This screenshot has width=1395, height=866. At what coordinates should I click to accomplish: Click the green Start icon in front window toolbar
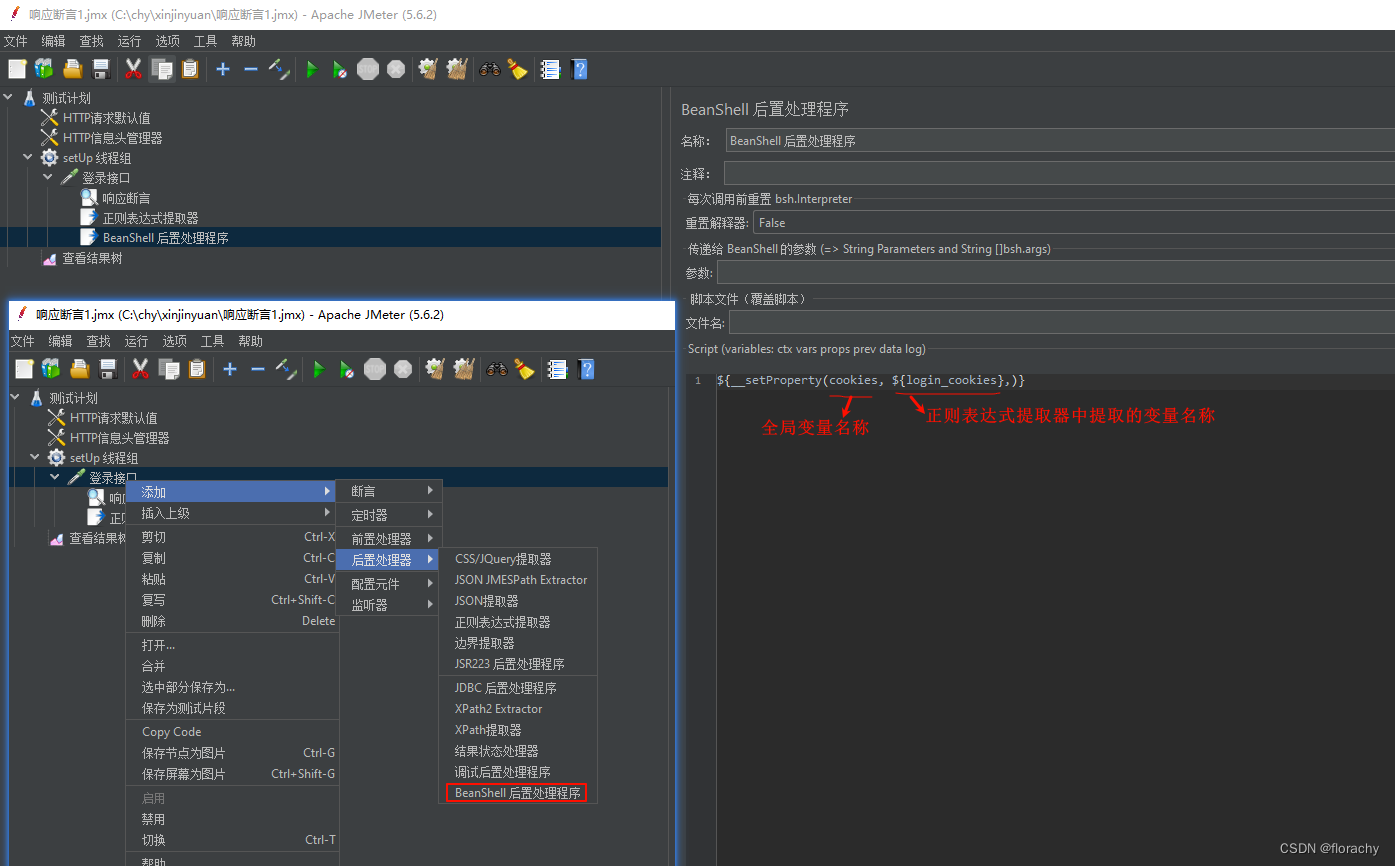319,369
